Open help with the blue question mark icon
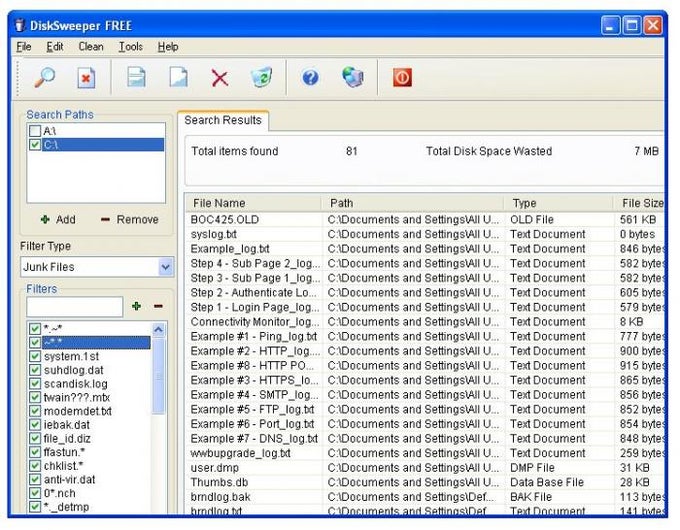Screen dimensions: 680x530 point(310,78)
